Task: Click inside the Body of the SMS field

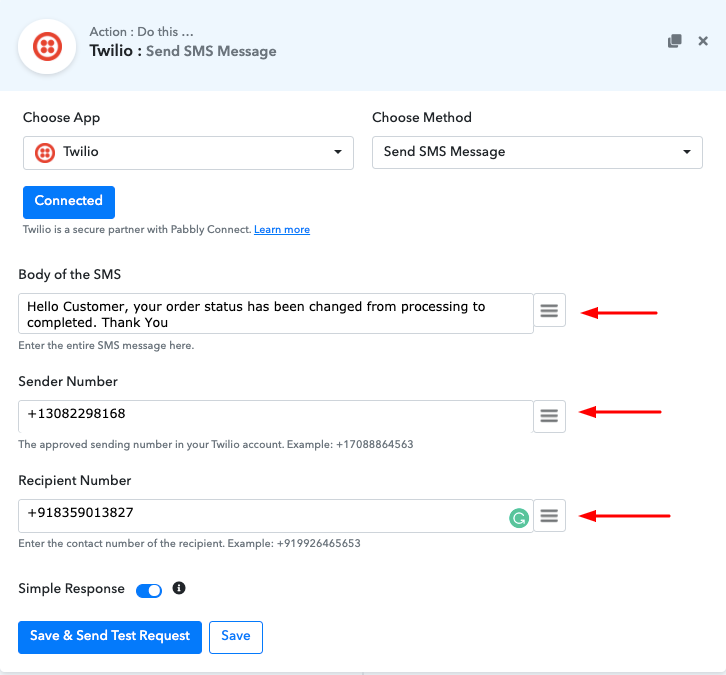Action: click(x=276, y=313)
